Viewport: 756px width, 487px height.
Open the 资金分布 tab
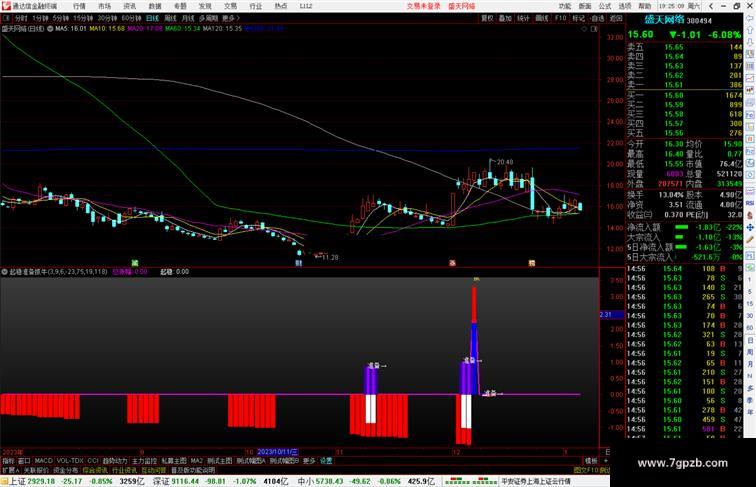pos(66,470)
